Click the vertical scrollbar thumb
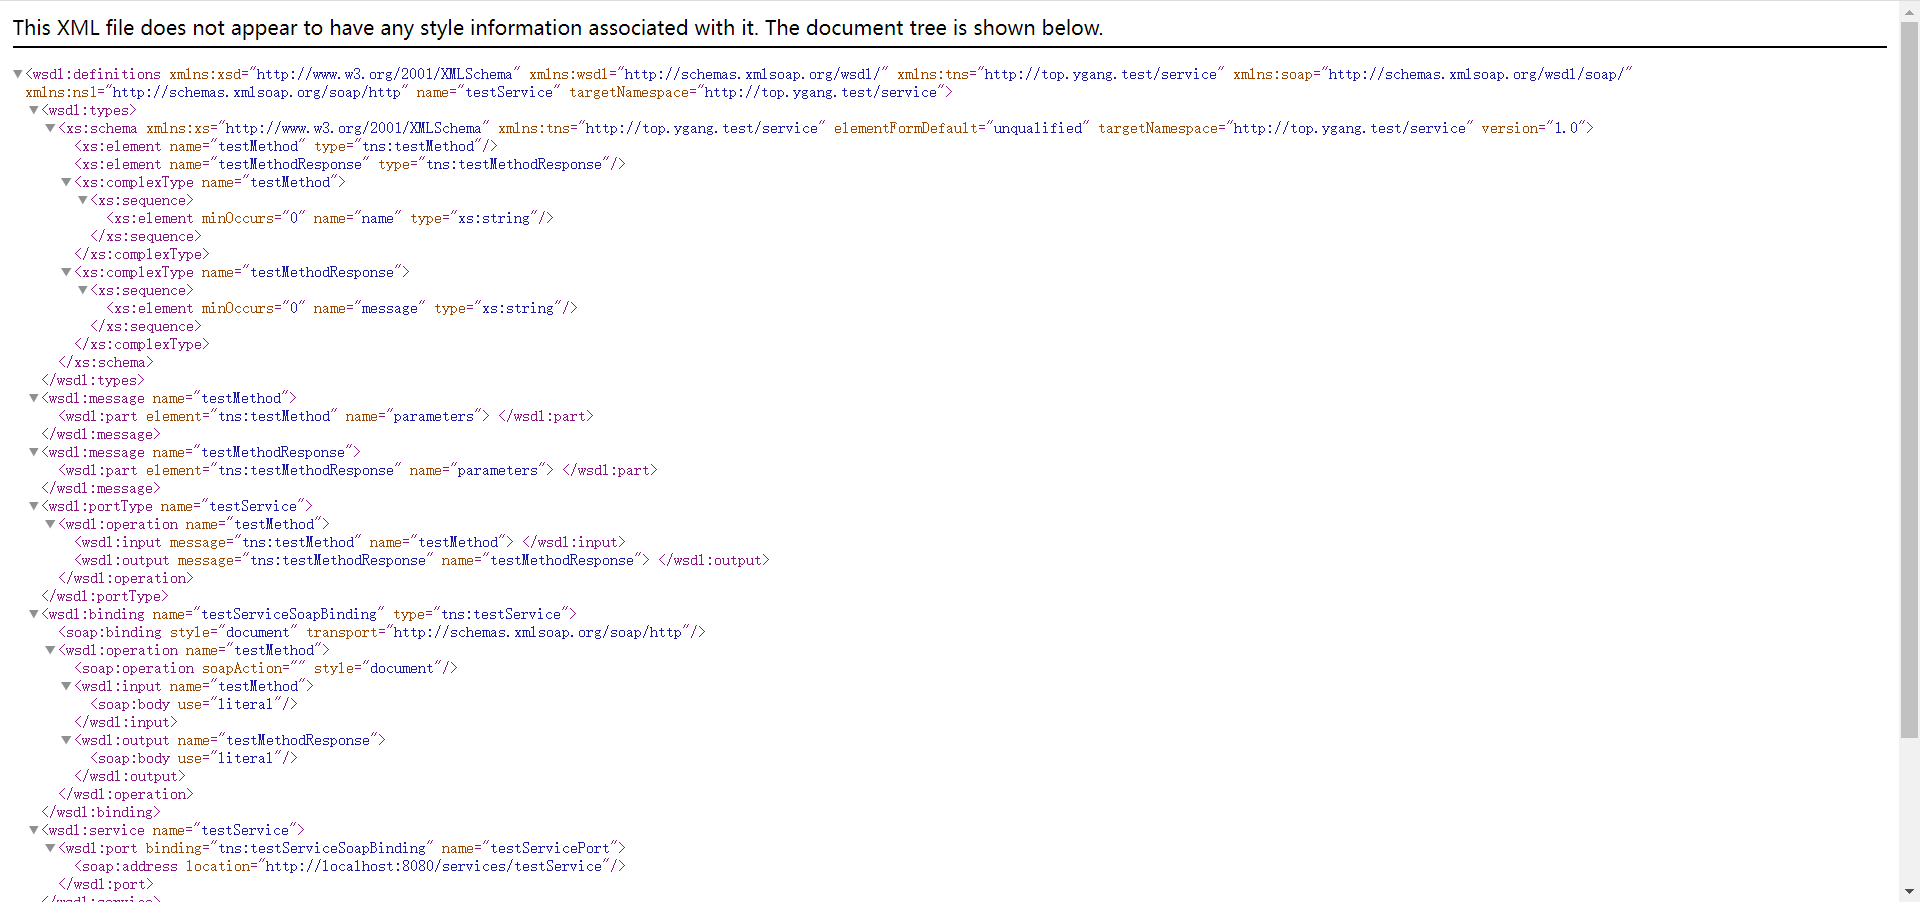The width and height of the screenshot is (1920, 902). coord(1909,380)
